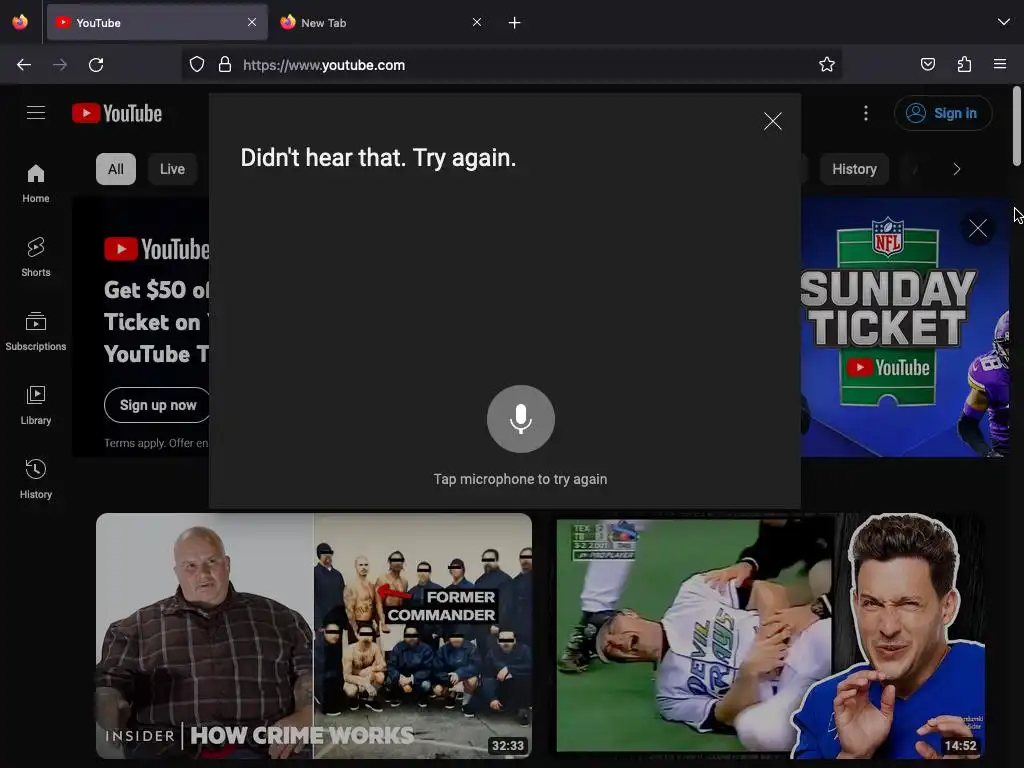
Task: Dismiss the NFL Sunday Ticket banner
Action: click(x=978, y=228)
